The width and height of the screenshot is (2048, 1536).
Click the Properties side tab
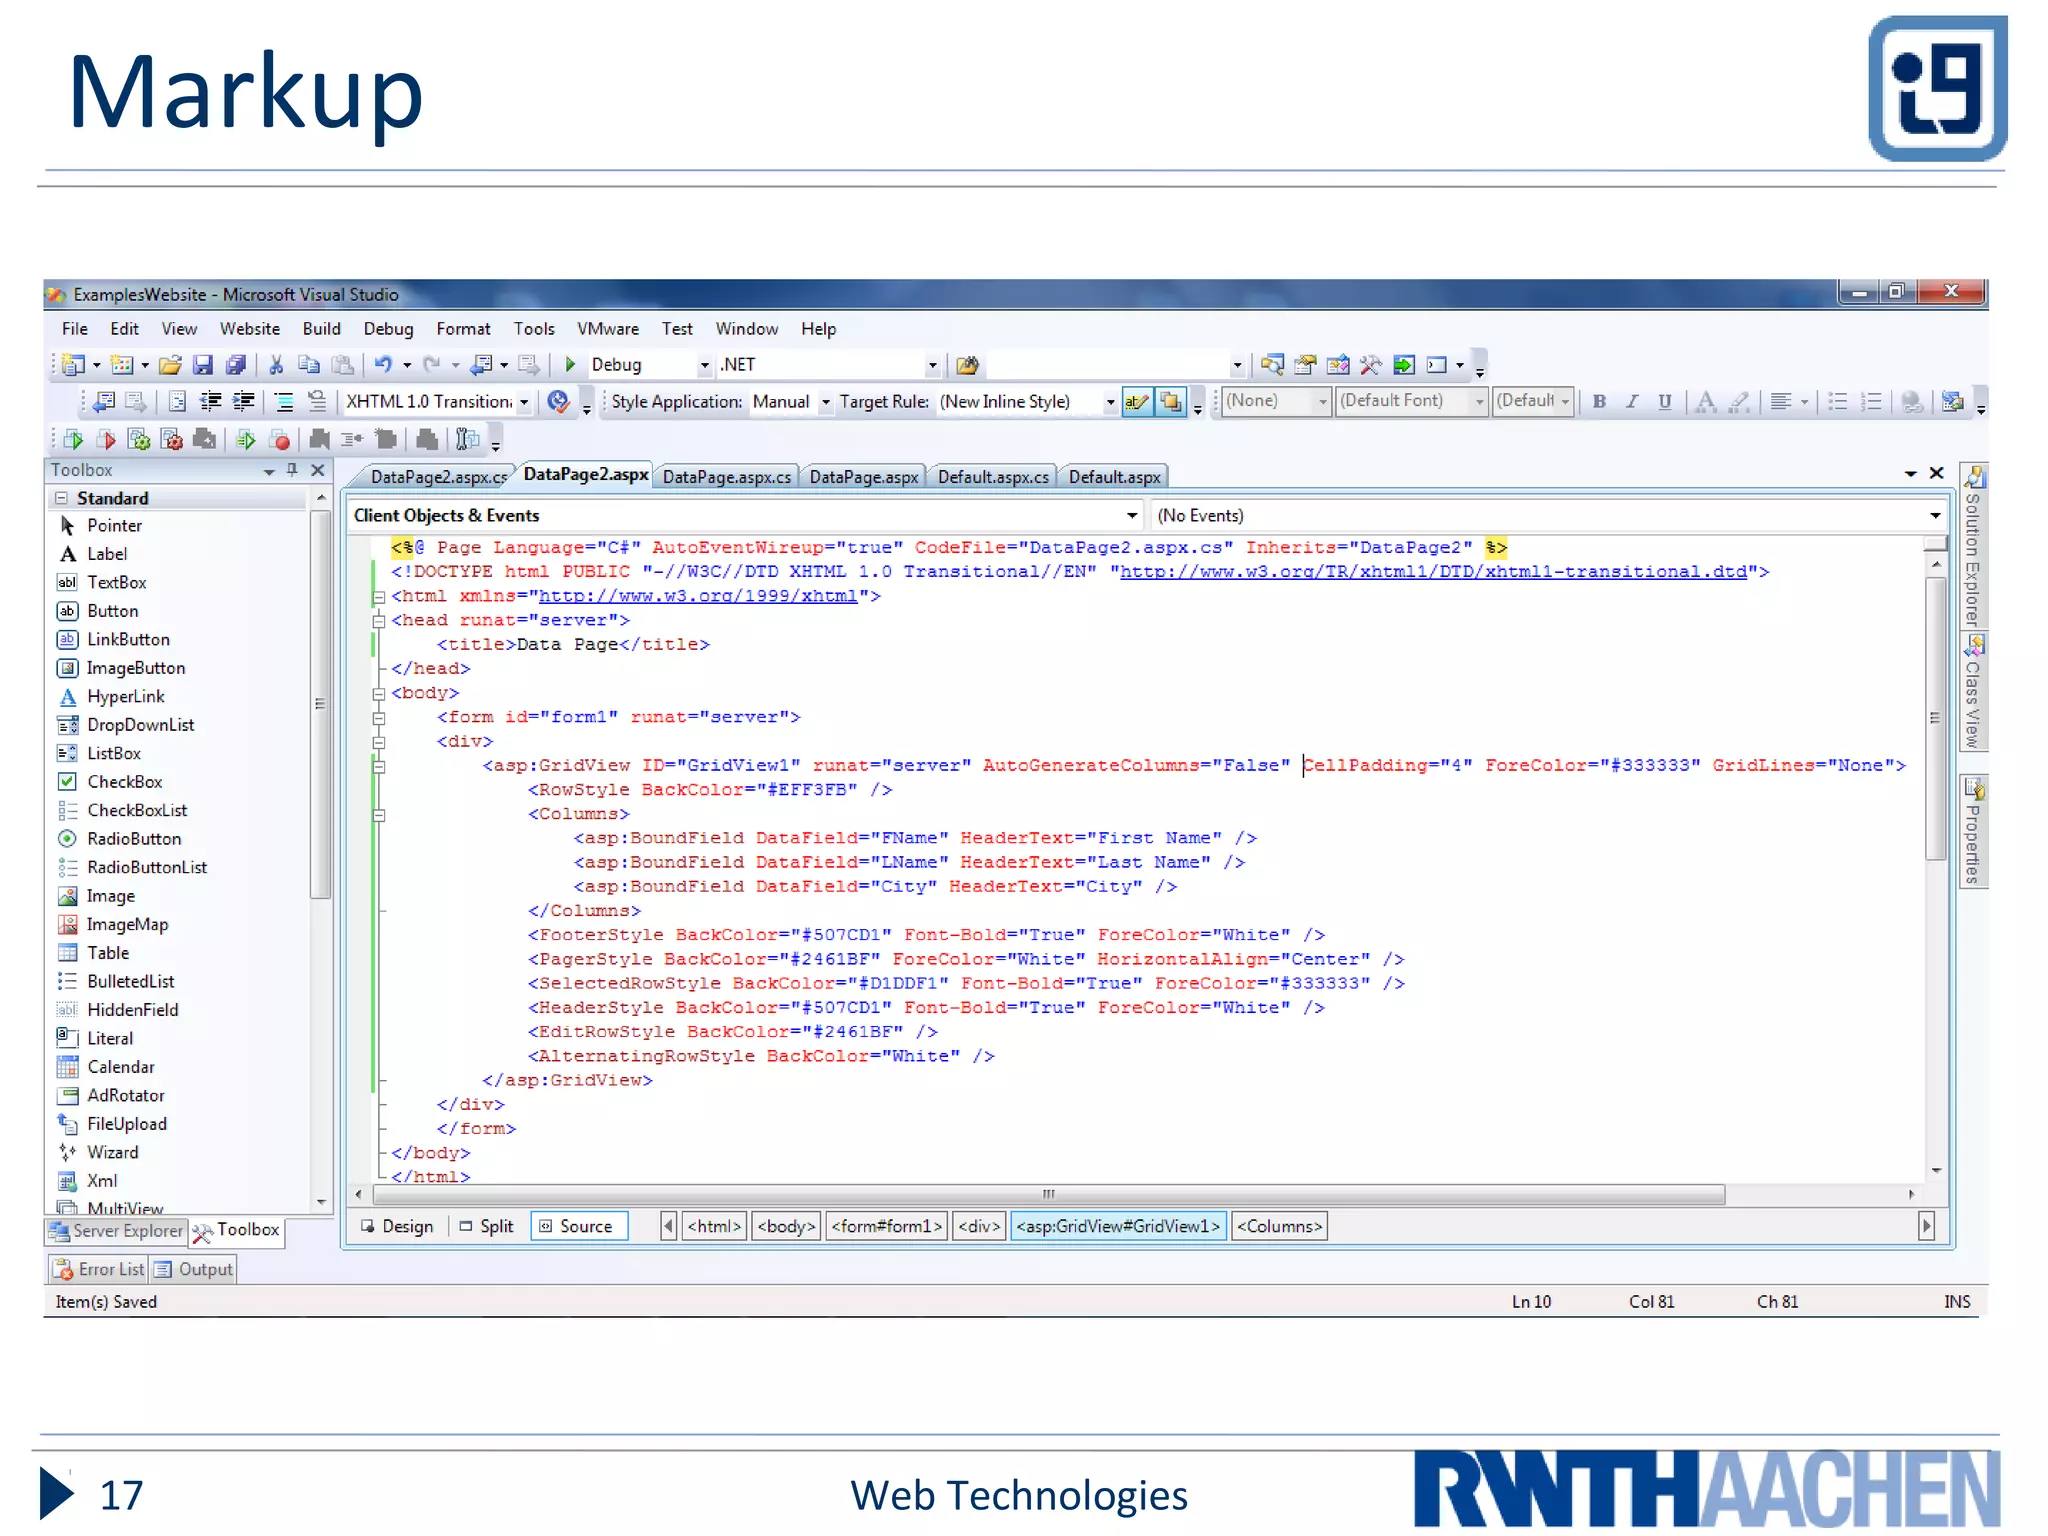(1973, 831)
